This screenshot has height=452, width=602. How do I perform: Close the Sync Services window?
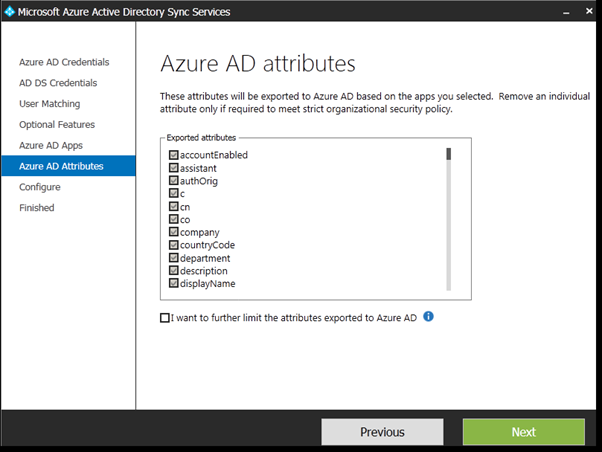[x=589, y=11]
